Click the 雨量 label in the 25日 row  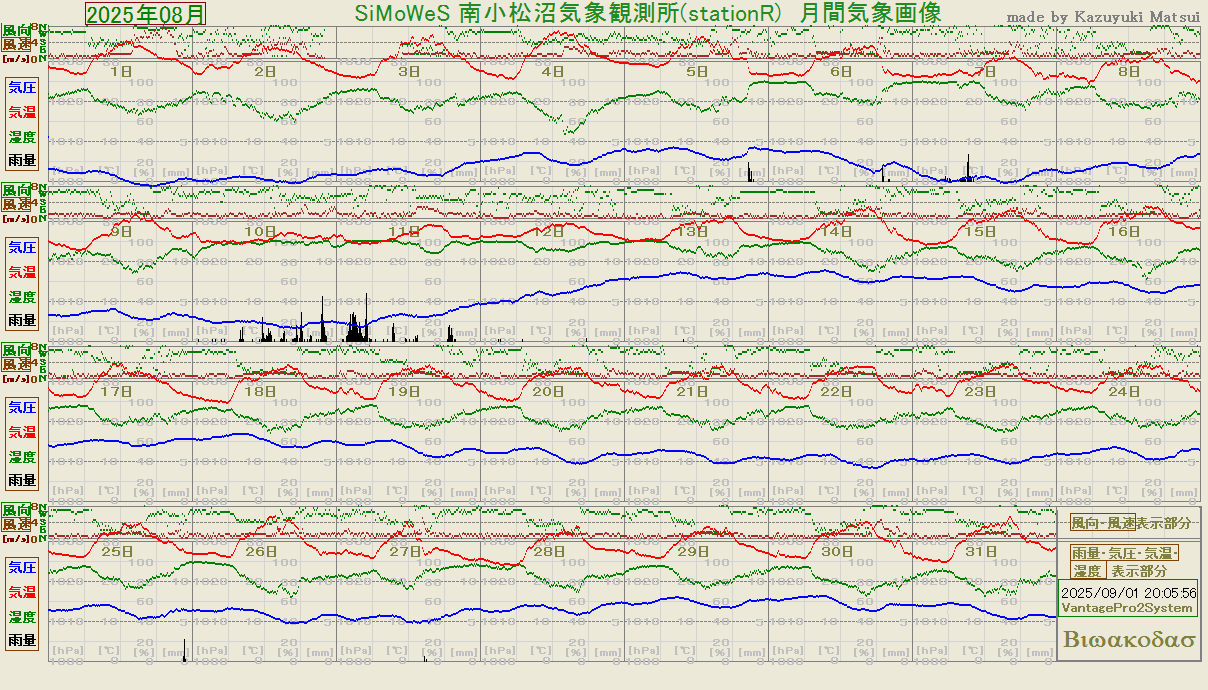(x=22, y=640)
